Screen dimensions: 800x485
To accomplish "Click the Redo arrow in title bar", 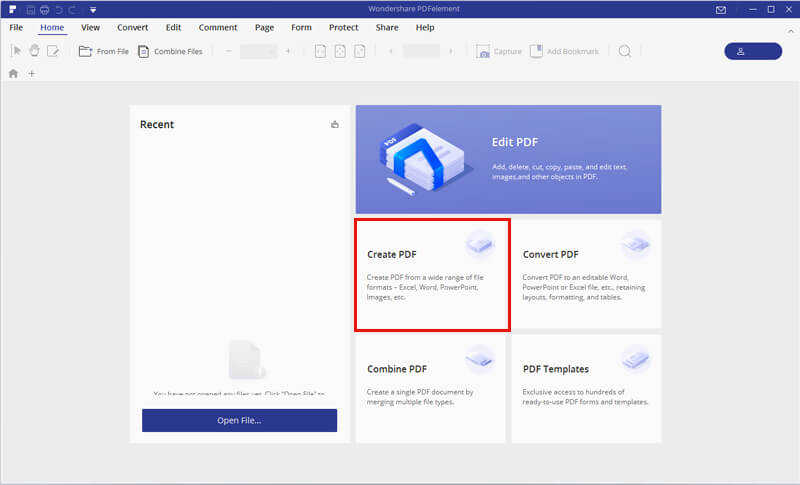I will [72, 10].
